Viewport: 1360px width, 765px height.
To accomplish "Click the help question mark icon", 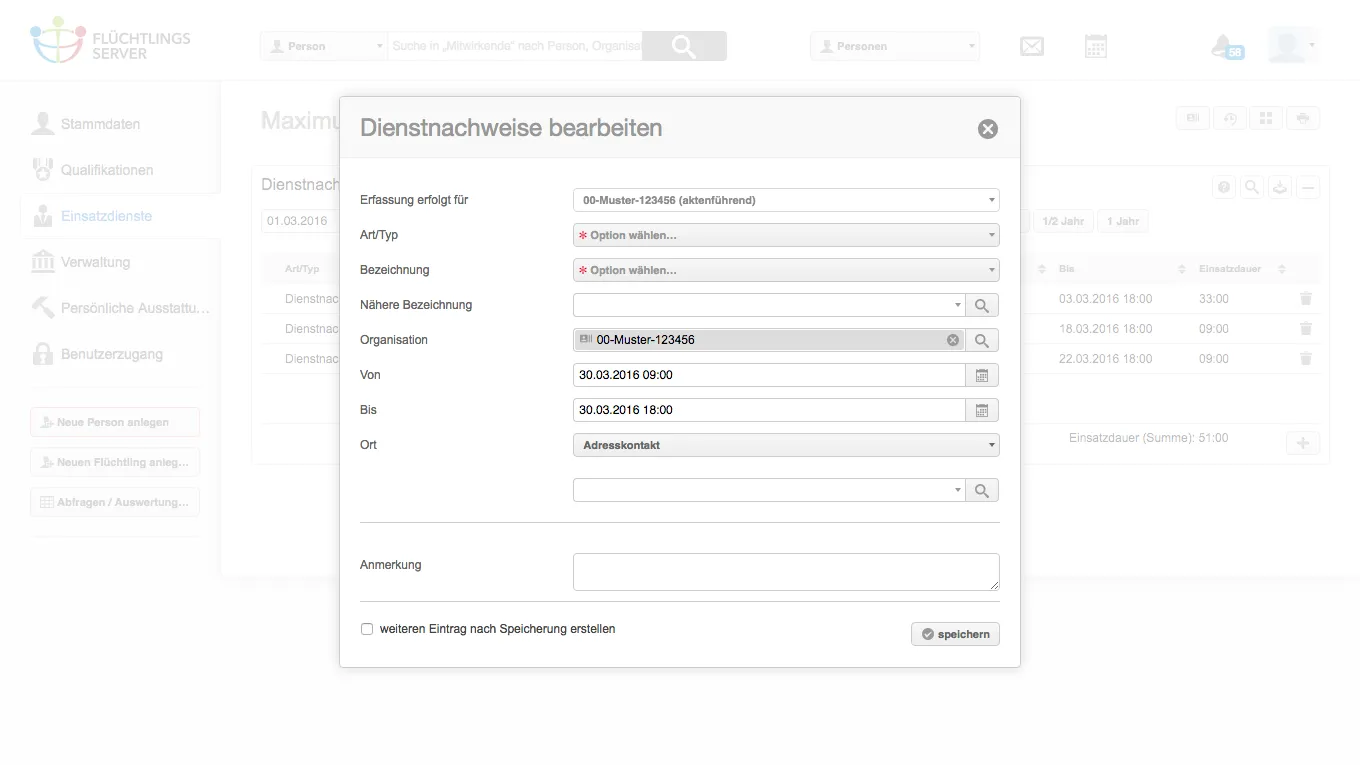I will coord(1224,187).
